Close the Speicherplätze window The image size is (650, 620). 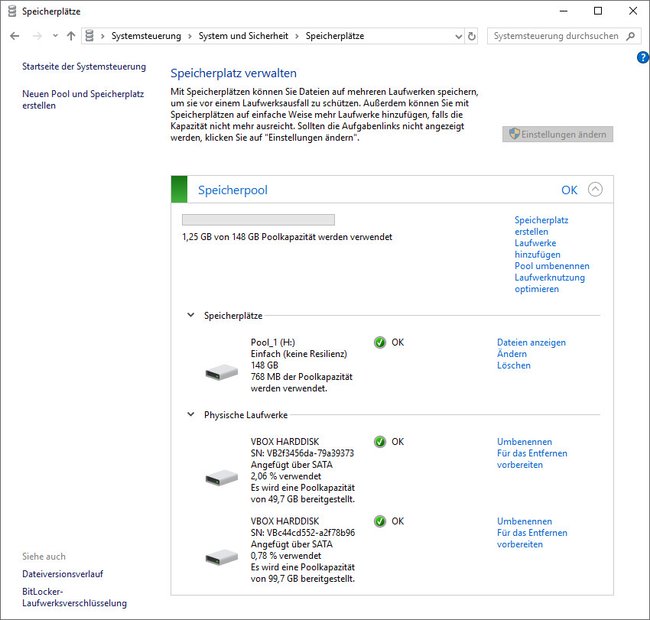click(x=633, y=11)
